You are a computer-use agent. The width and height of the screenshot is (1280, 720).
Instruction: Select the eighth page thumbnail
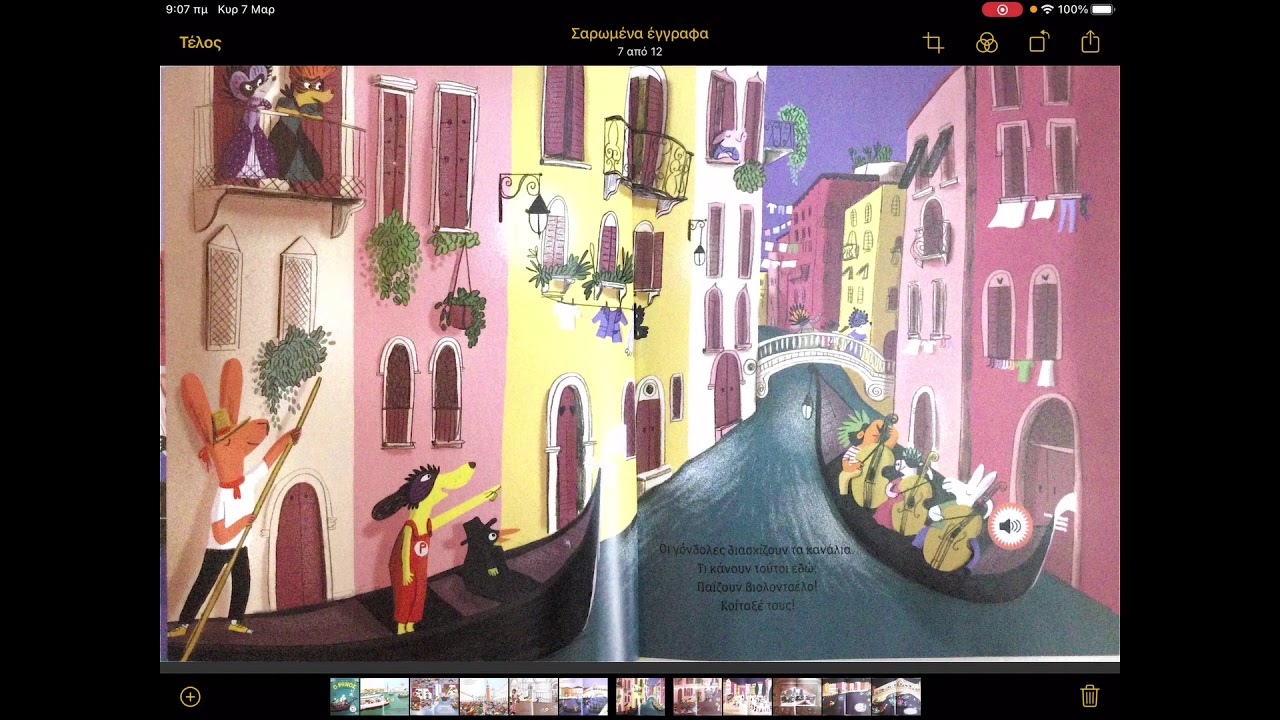pos(697,697)
